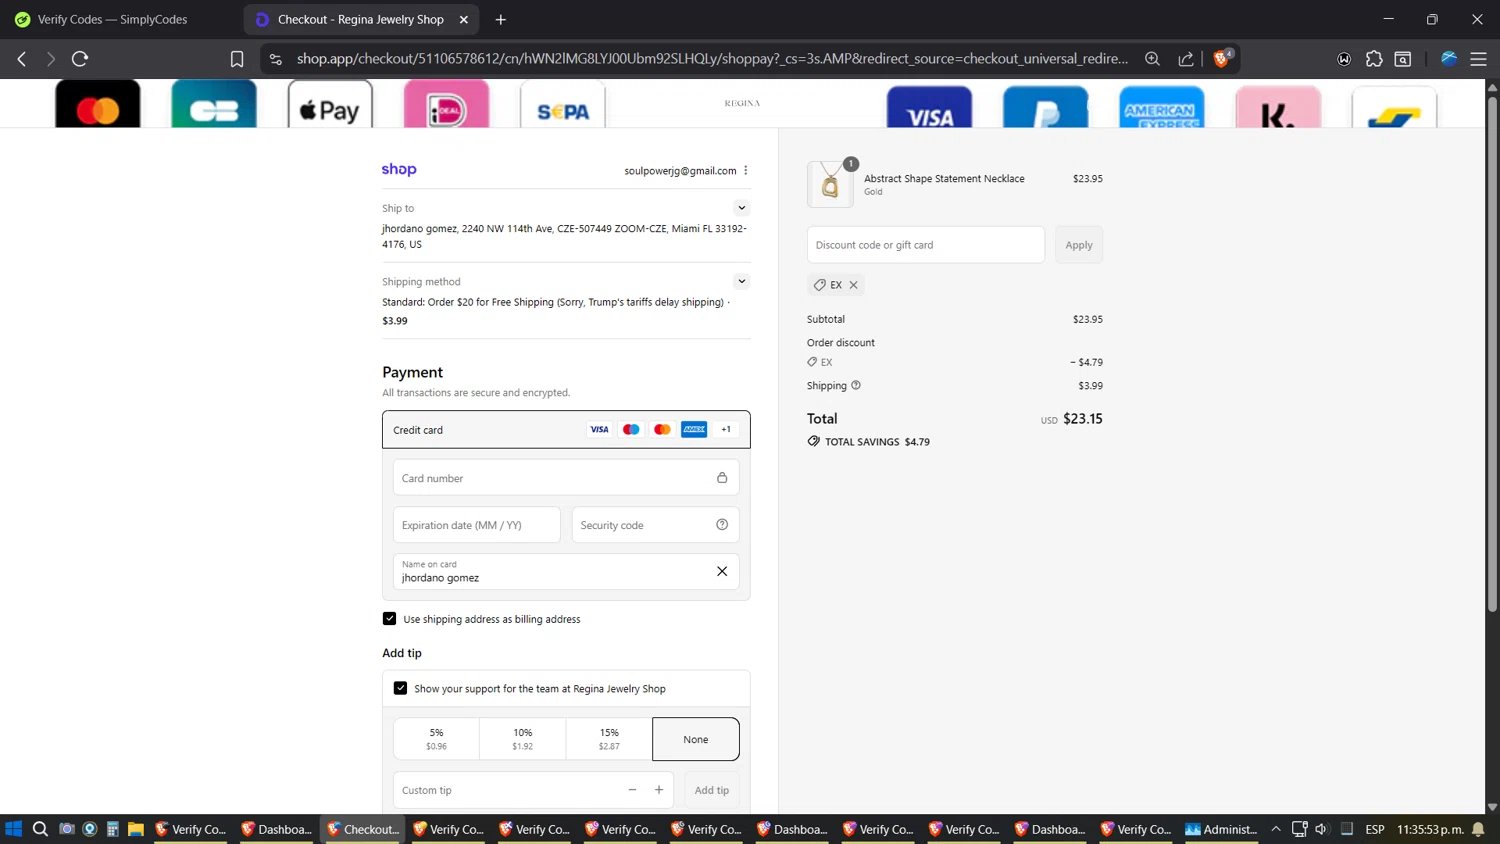Share this page icon
This screenshot has width=1500, height=844.
click(x=1186, y=59)
